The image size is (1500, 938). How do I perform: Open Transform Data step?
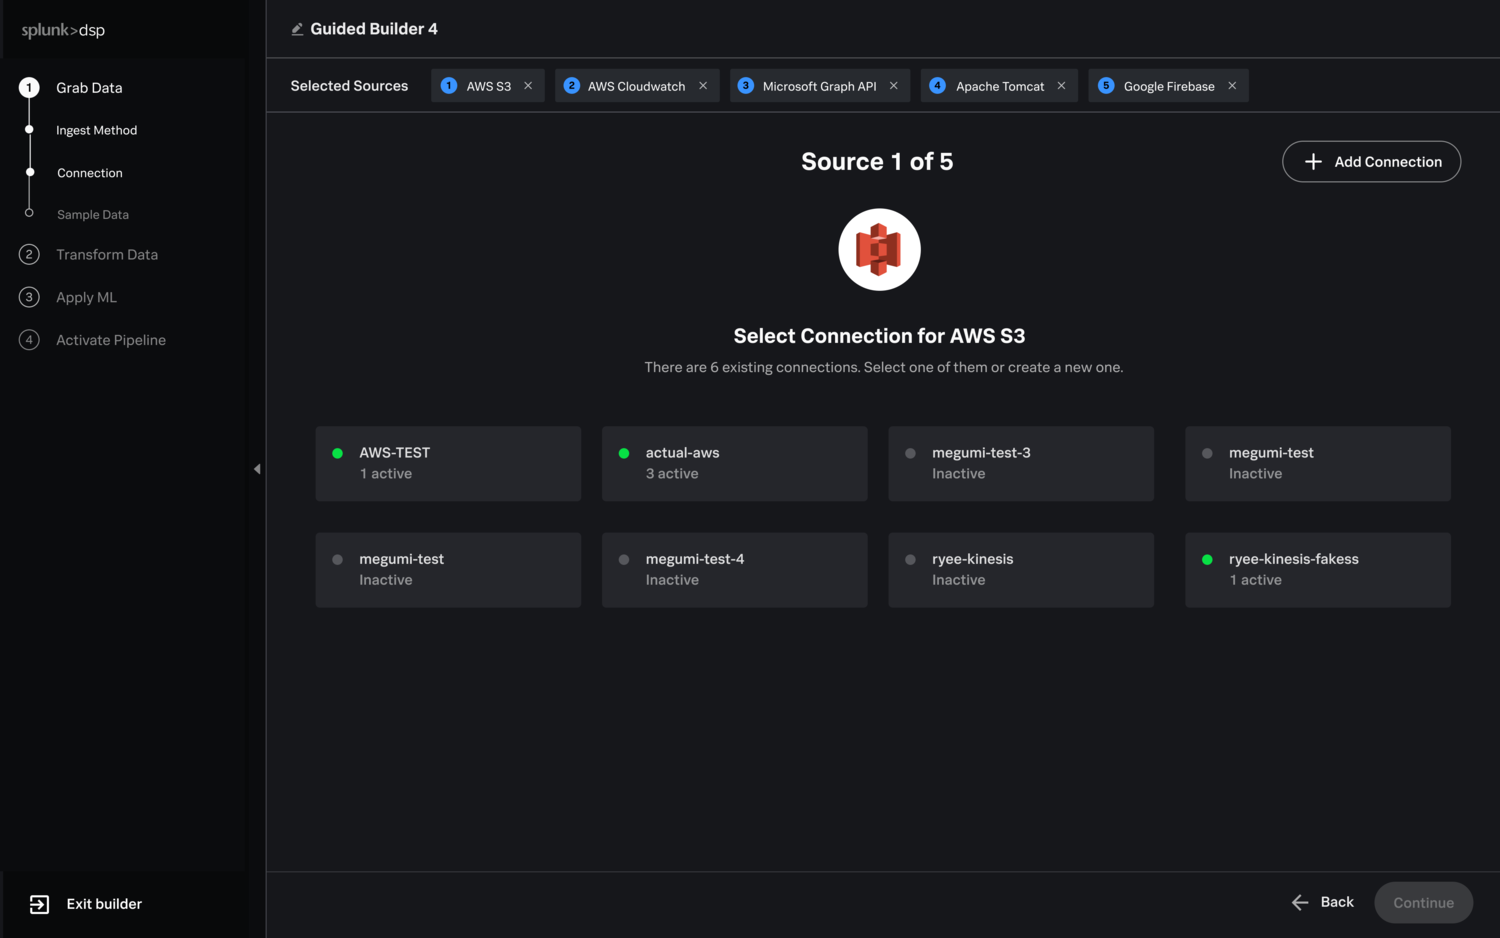click(x=107, y=255)
